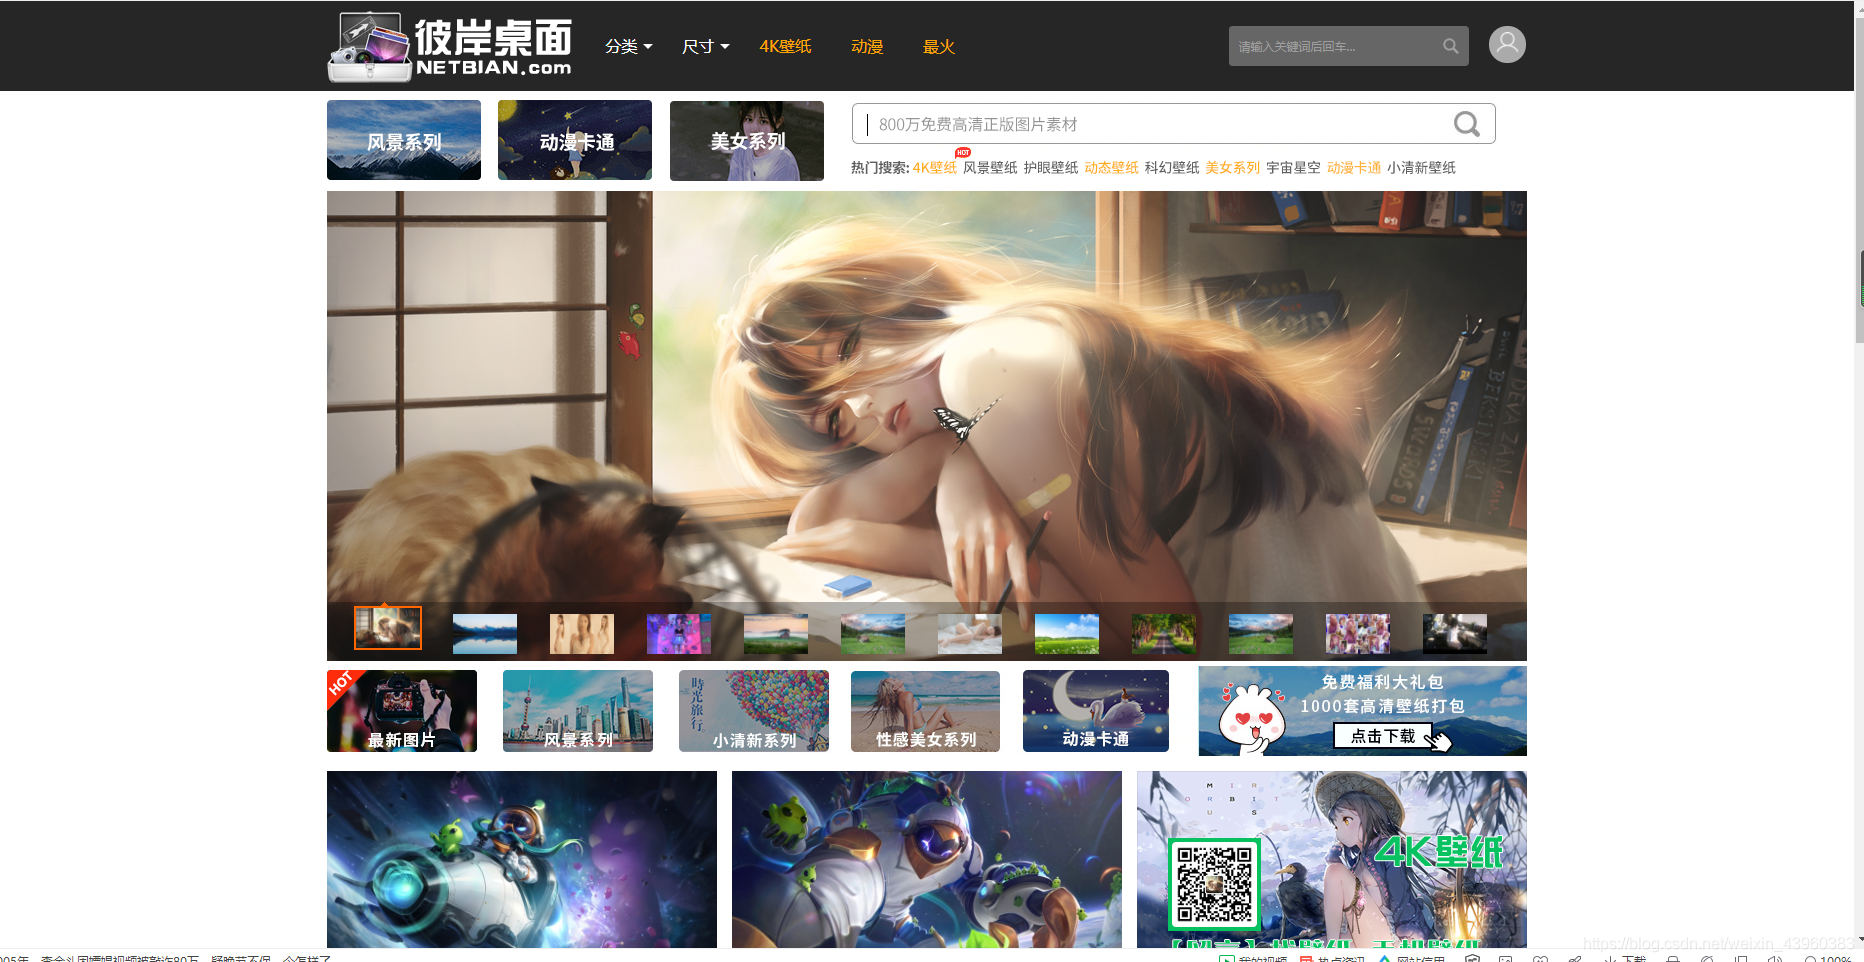Select the blue lake carousel thumbnail

485,634
